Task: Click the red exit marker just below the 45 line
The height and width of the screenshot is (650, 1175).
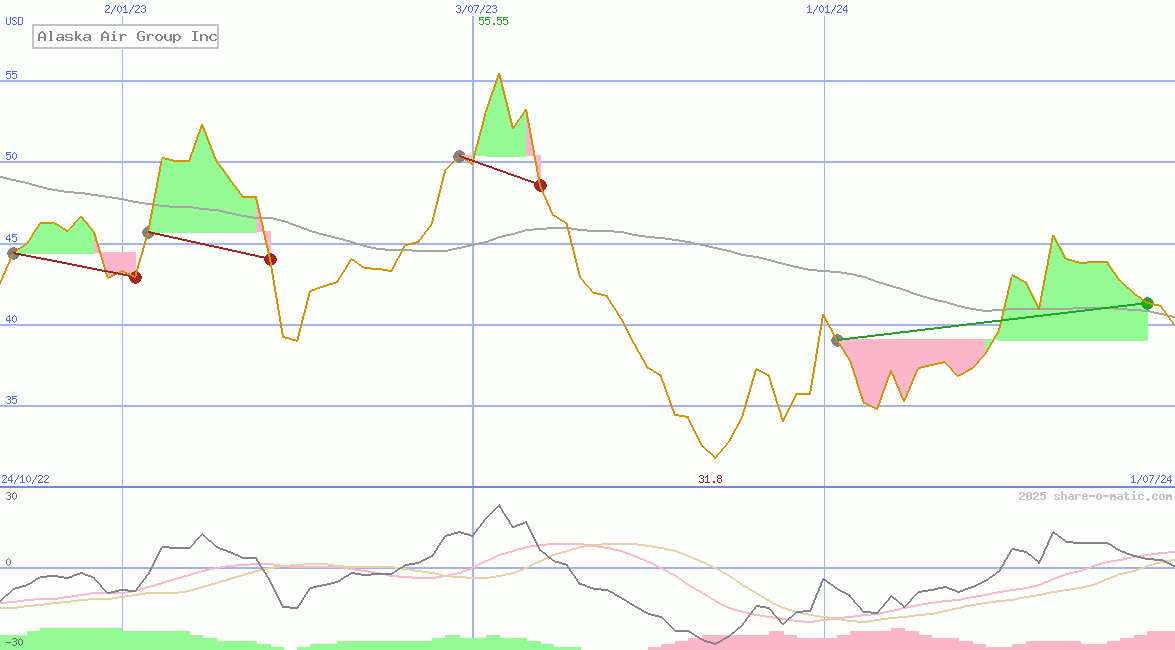Action: pos(270,259)
